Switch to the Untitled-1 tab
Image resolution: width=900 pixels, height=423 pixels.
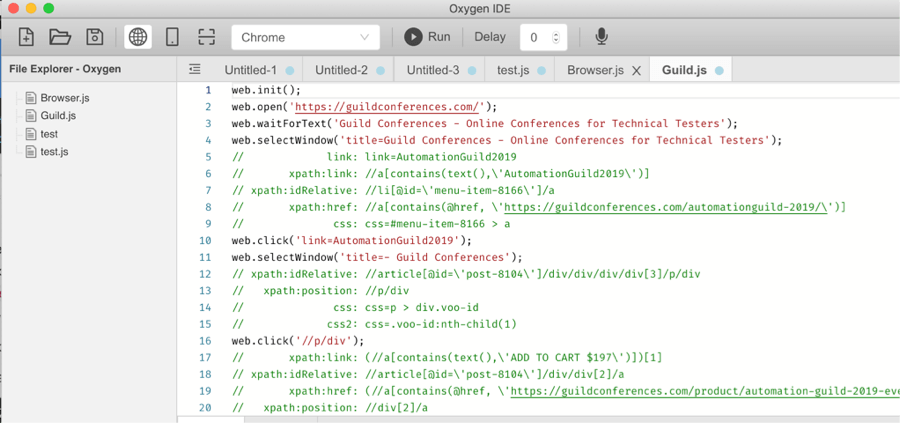click(250, 70)
